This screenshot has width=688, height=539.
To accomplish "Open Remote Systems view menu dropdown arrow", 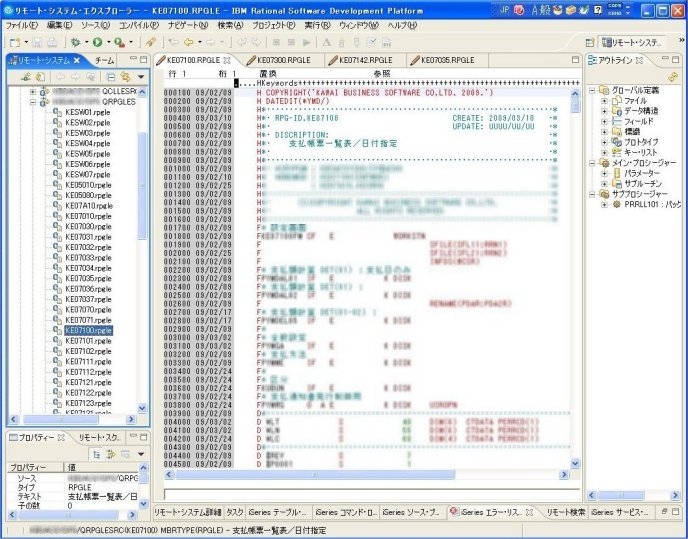I will 141,77.
